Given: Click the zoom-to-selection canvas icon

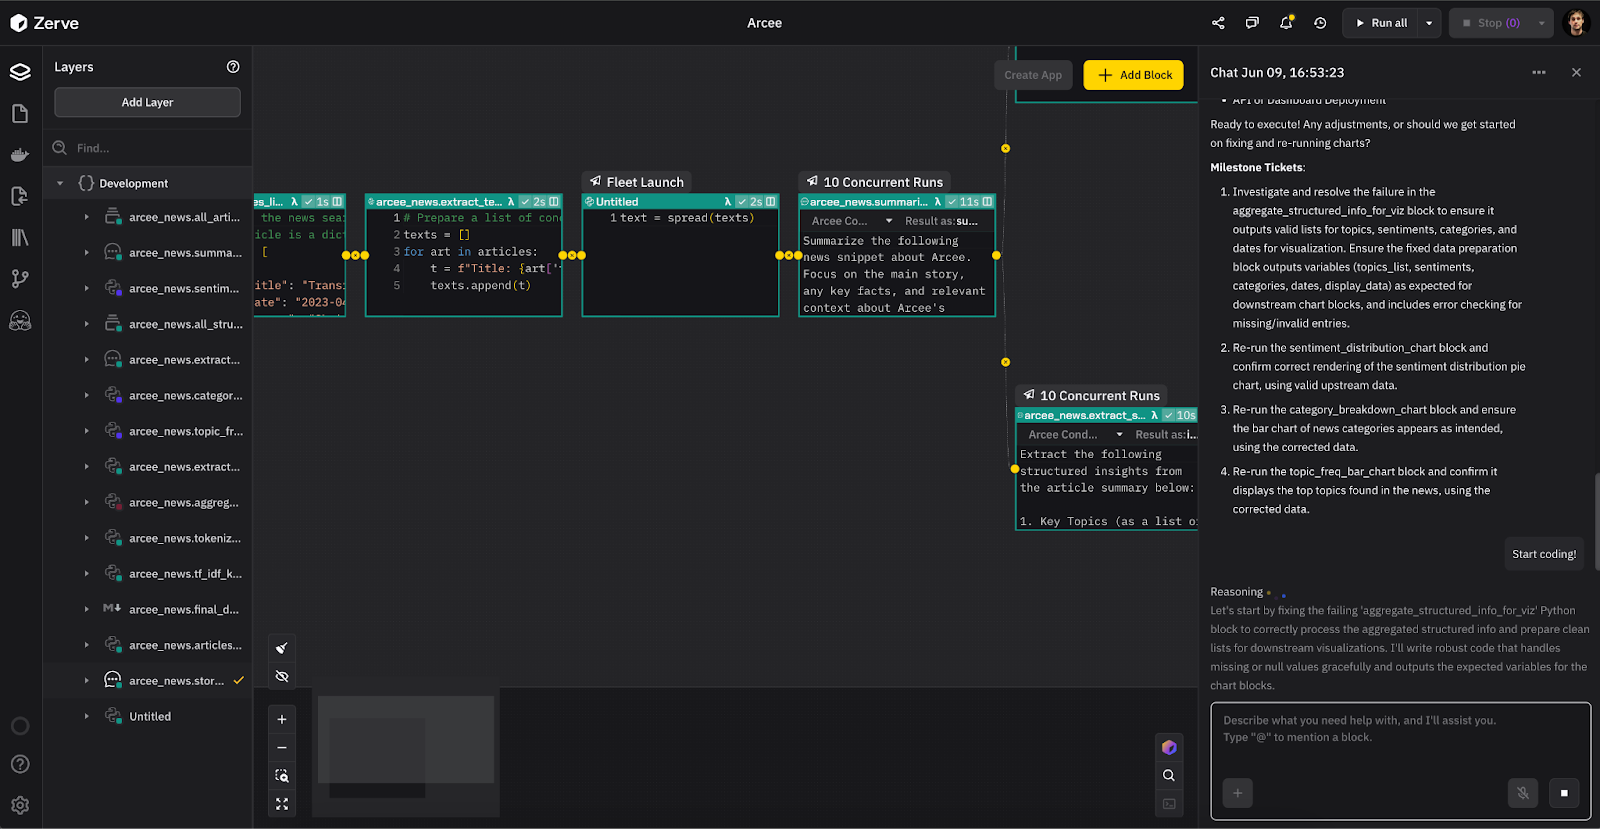Looking at the screenshot, I should click(282, 776).
